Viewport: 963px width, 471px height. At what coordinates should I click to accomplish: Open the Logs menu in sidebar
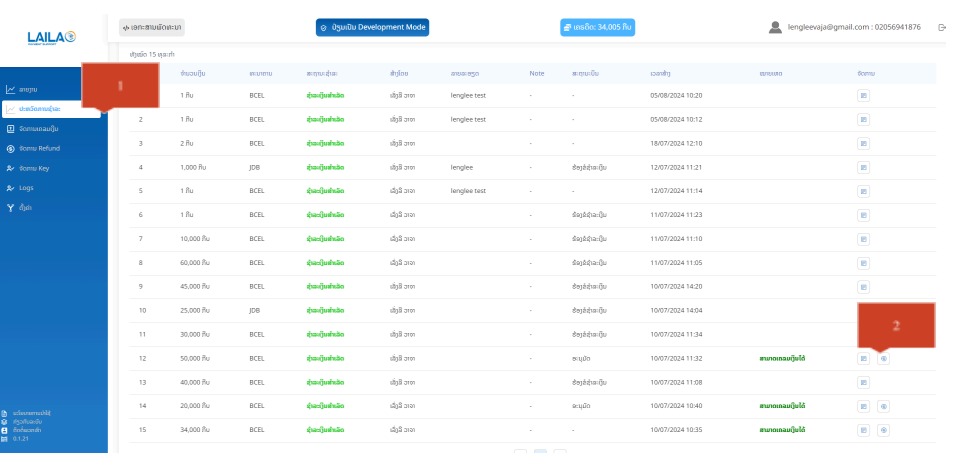coord(27,187)
